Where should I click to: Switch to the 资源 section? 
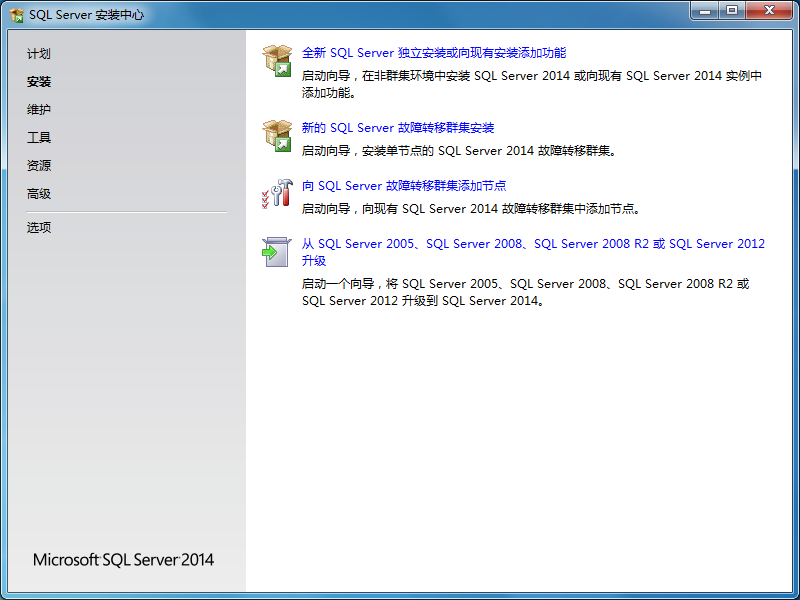point(38,165)
